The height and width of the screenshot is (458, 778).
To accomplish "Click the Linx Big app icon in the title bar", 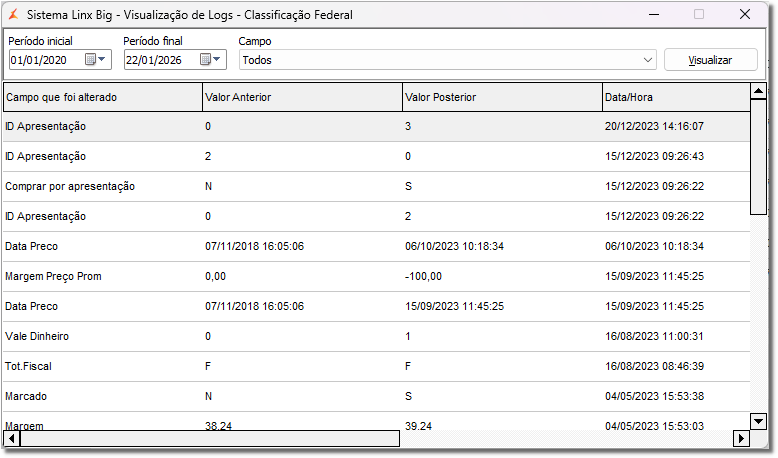I will (13, 15).
